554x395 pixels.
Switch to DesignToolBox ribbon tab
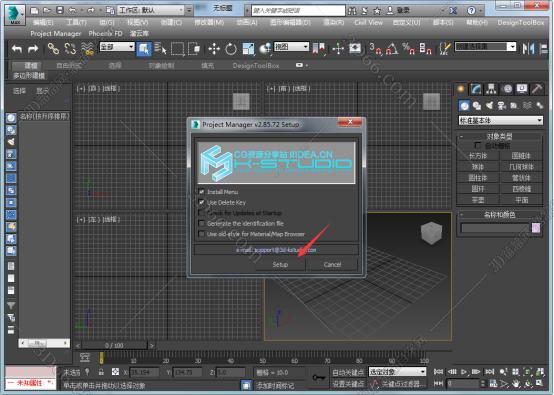[256, 66]
